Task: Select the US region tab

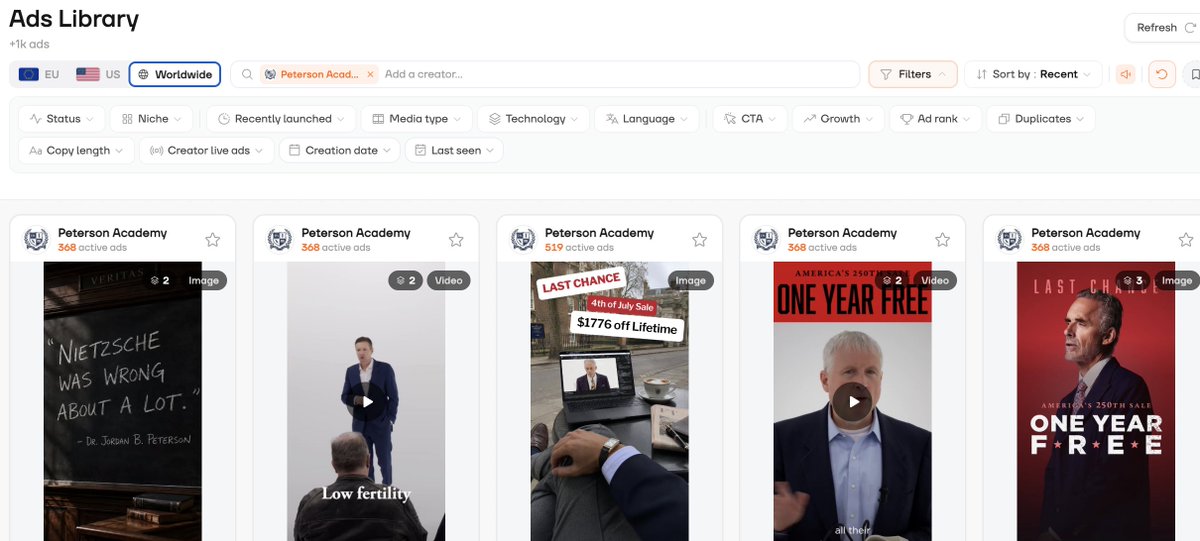Action: pyautogui.click(x=98, y=74)
